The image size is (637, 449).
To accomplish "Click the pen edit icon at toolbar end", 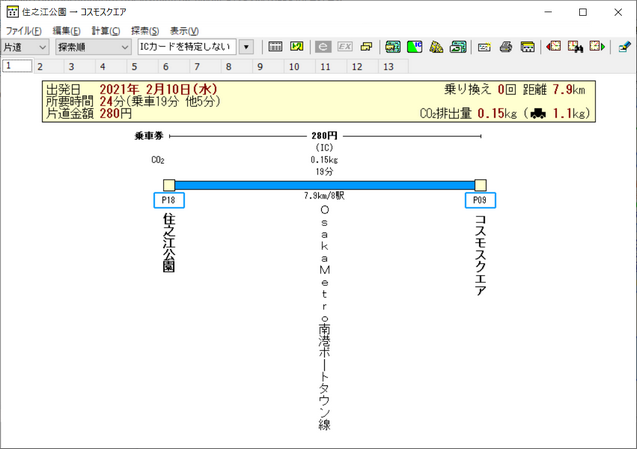I will [x=624, y=47].
